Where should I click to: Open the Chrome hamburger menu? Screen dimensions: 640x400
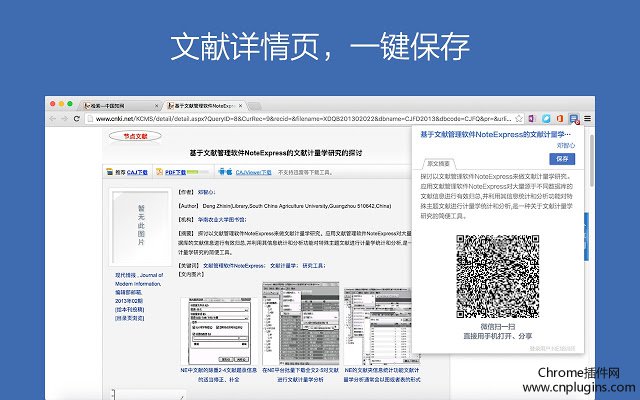588,119
